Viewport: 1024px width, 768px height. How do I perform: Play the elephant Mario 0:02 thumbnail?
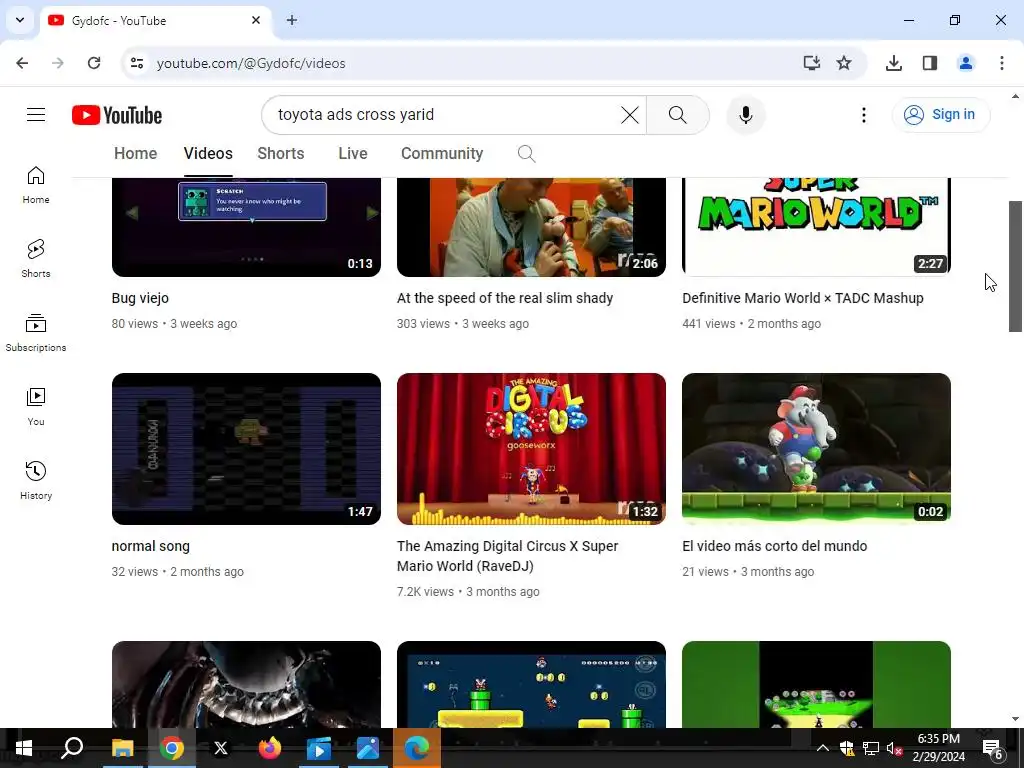tap(816, 449)
